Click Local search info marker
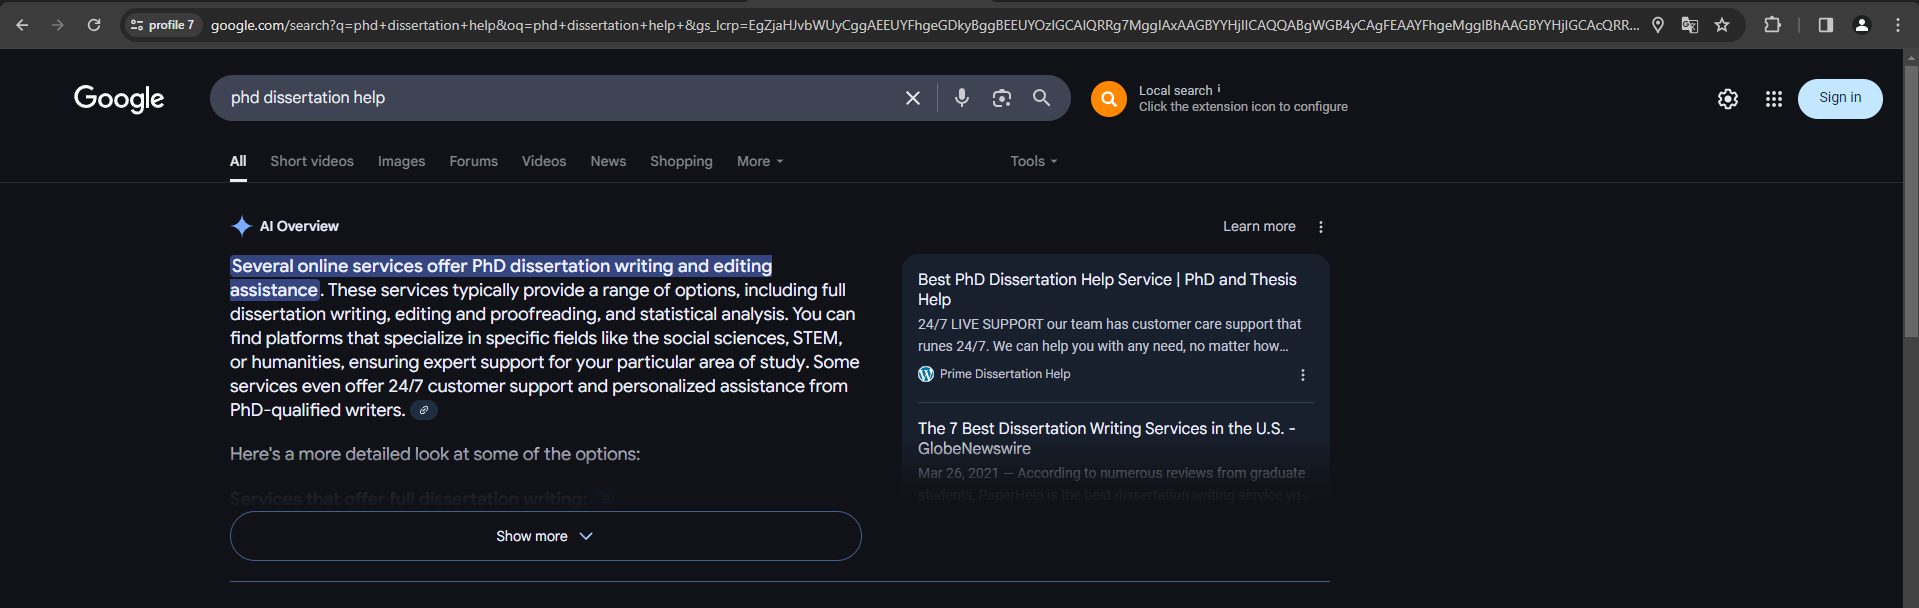The image size is (1919, 608). [1219, 89]
